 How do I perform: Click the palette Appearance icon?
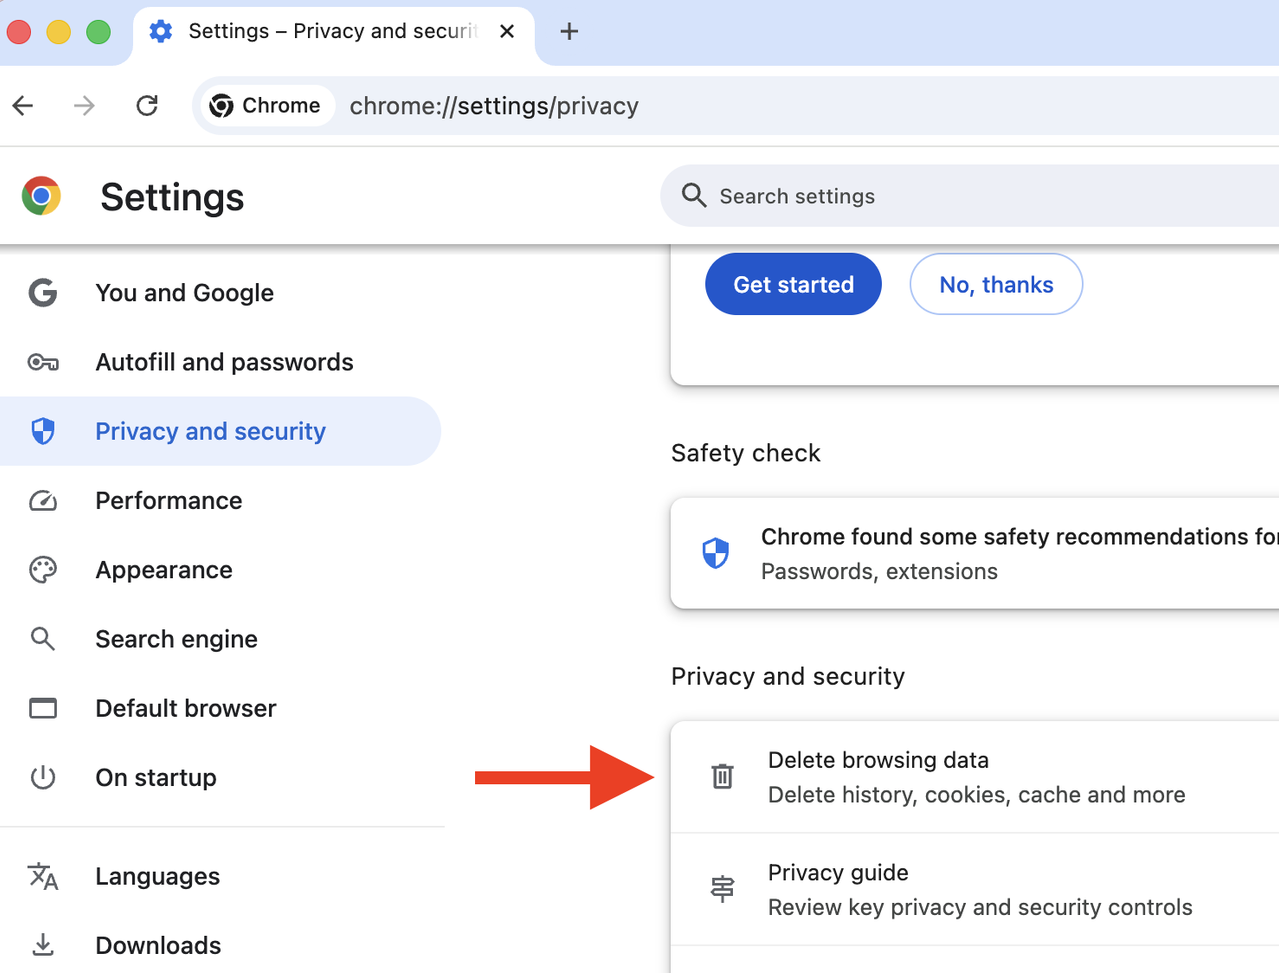(43, 570)
